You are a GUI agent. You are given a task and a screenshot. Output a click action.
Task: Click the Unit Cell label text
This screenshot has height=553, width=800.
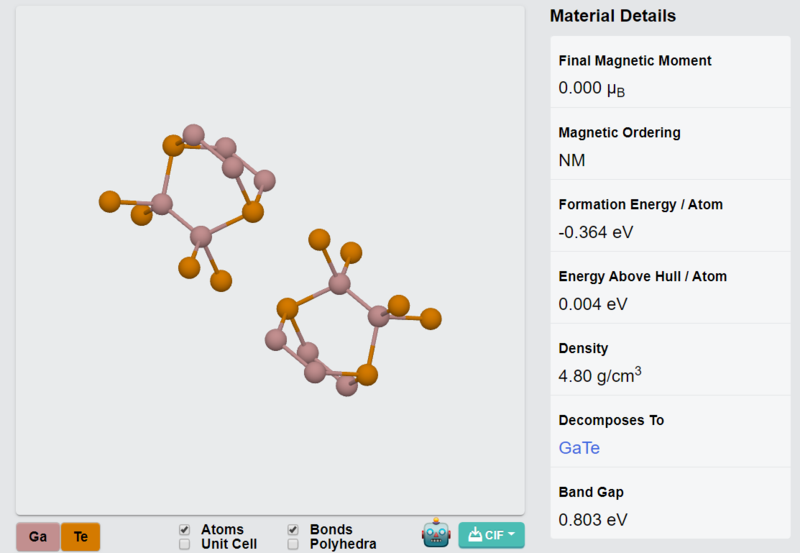tap(229, 544)
